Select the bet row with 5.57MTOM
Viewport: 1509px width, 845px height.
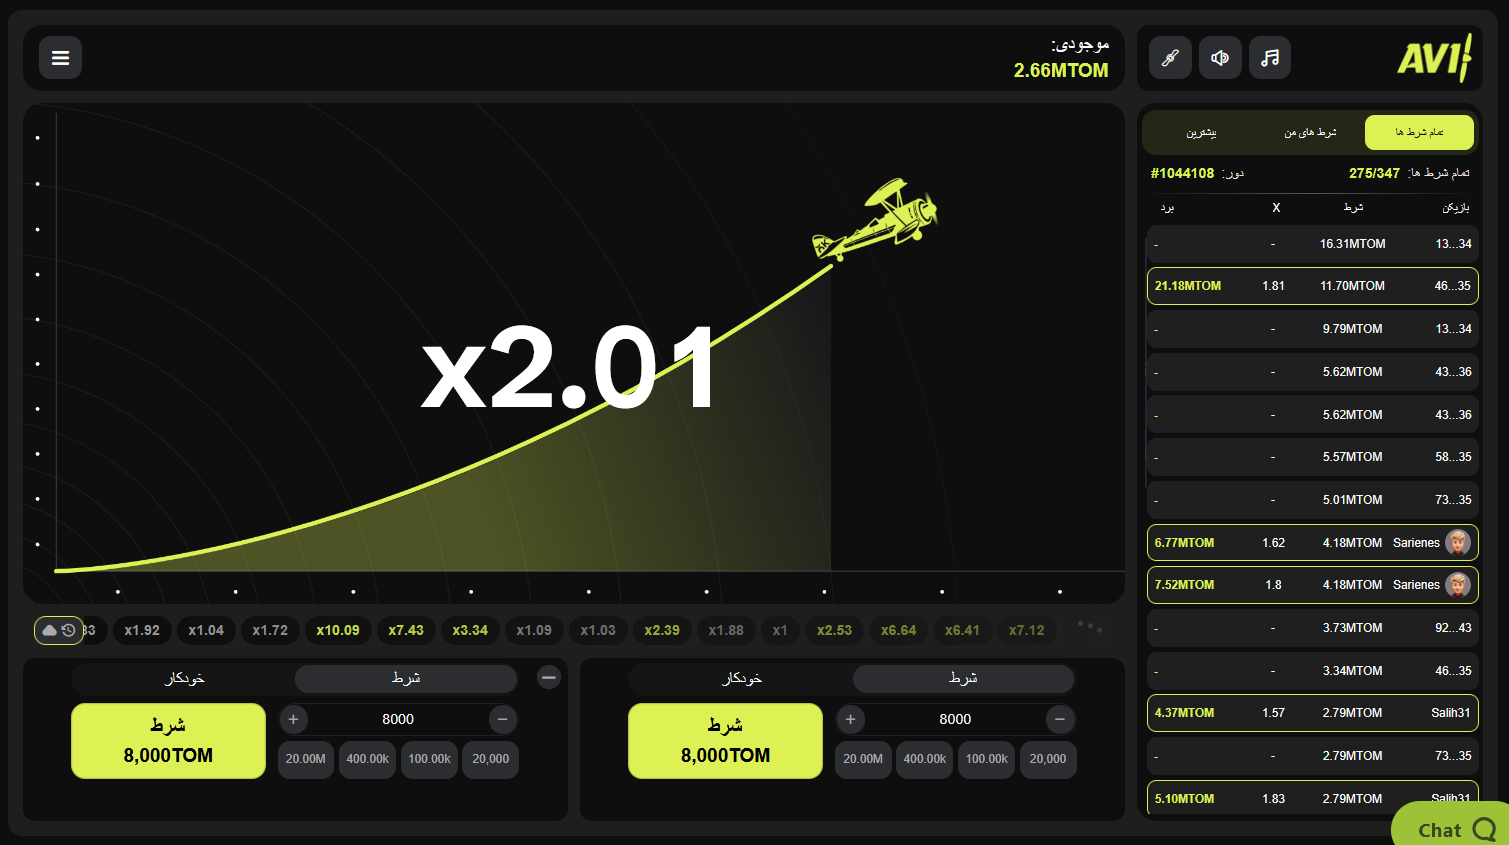coord(1312,457)
